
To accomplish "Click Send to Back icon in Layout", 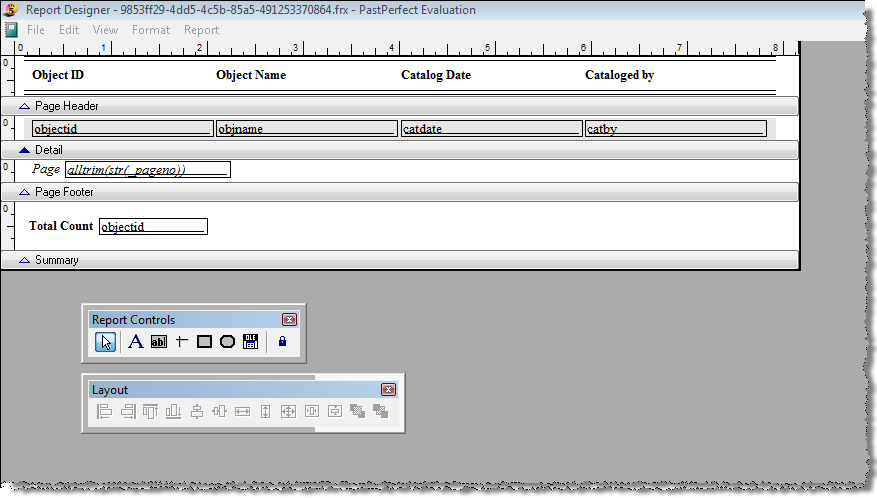I will [380, 412].
